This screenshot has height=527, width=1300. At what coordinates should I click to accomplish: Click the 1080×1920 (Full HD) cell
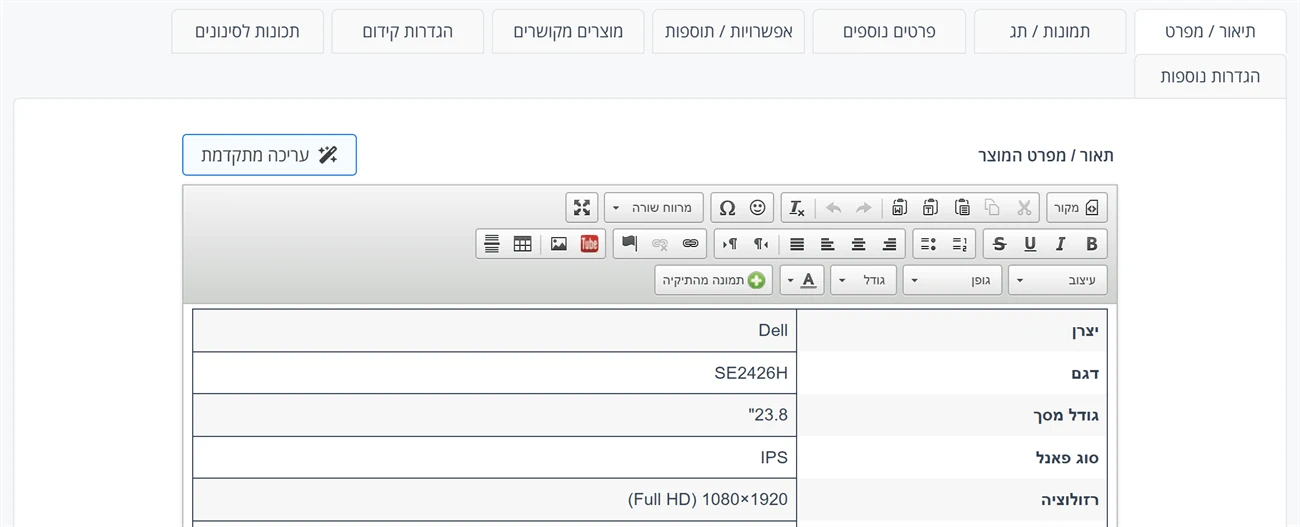point(495,499)
